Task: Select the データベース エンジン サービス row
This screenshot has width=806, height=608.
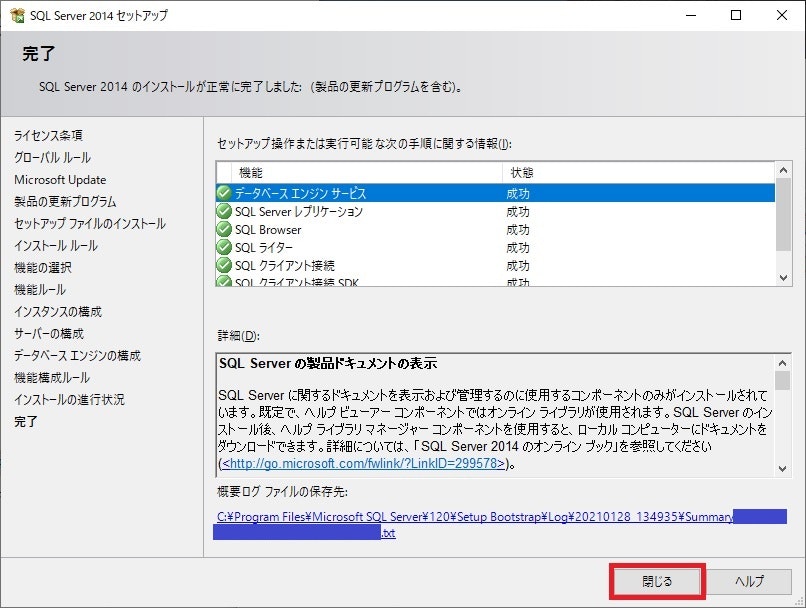Action: (x=496, y=193)
